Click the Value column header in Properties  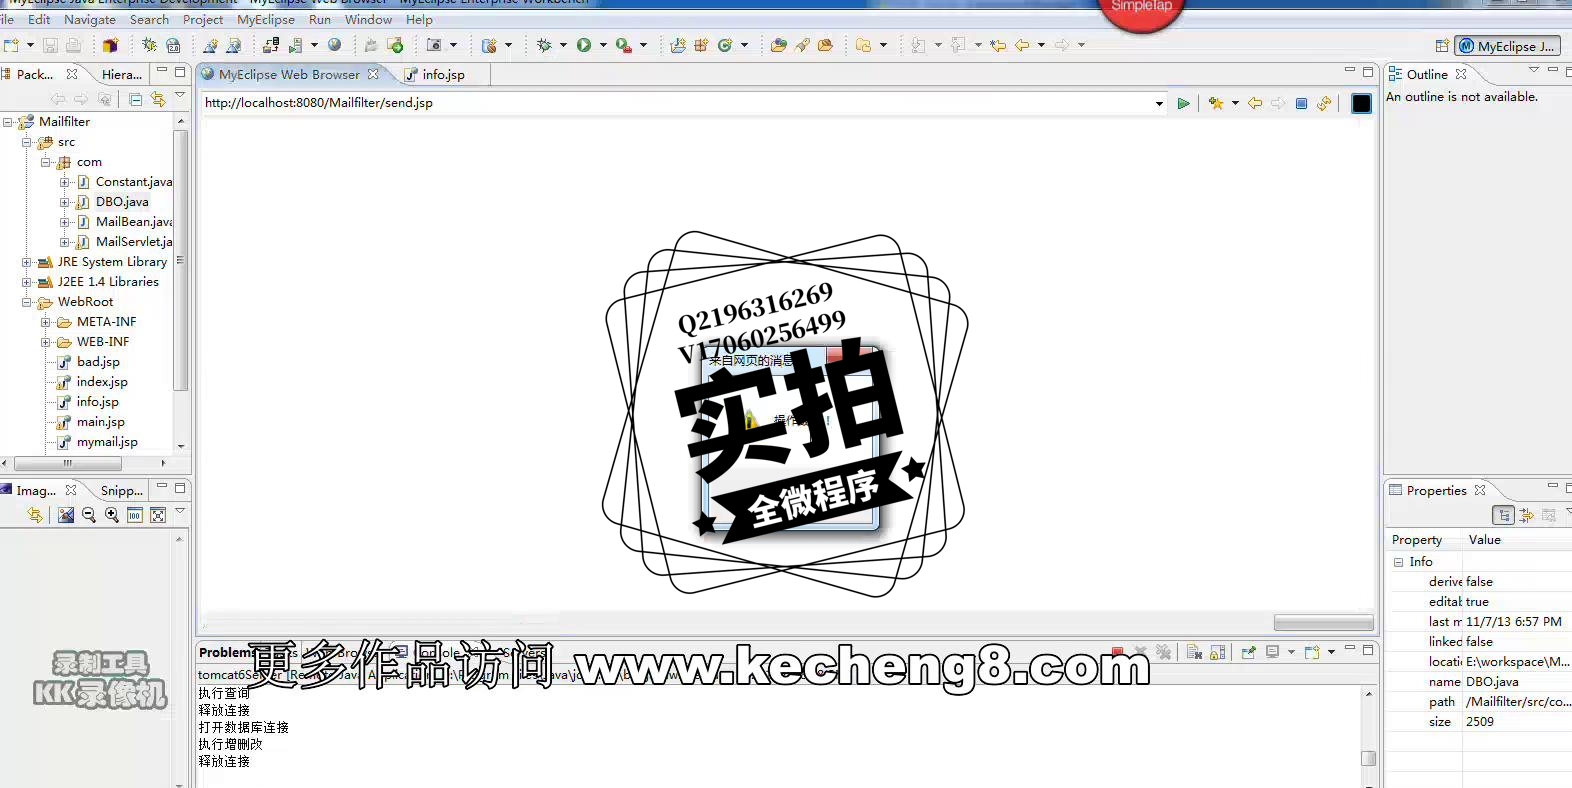[1485, 540]
